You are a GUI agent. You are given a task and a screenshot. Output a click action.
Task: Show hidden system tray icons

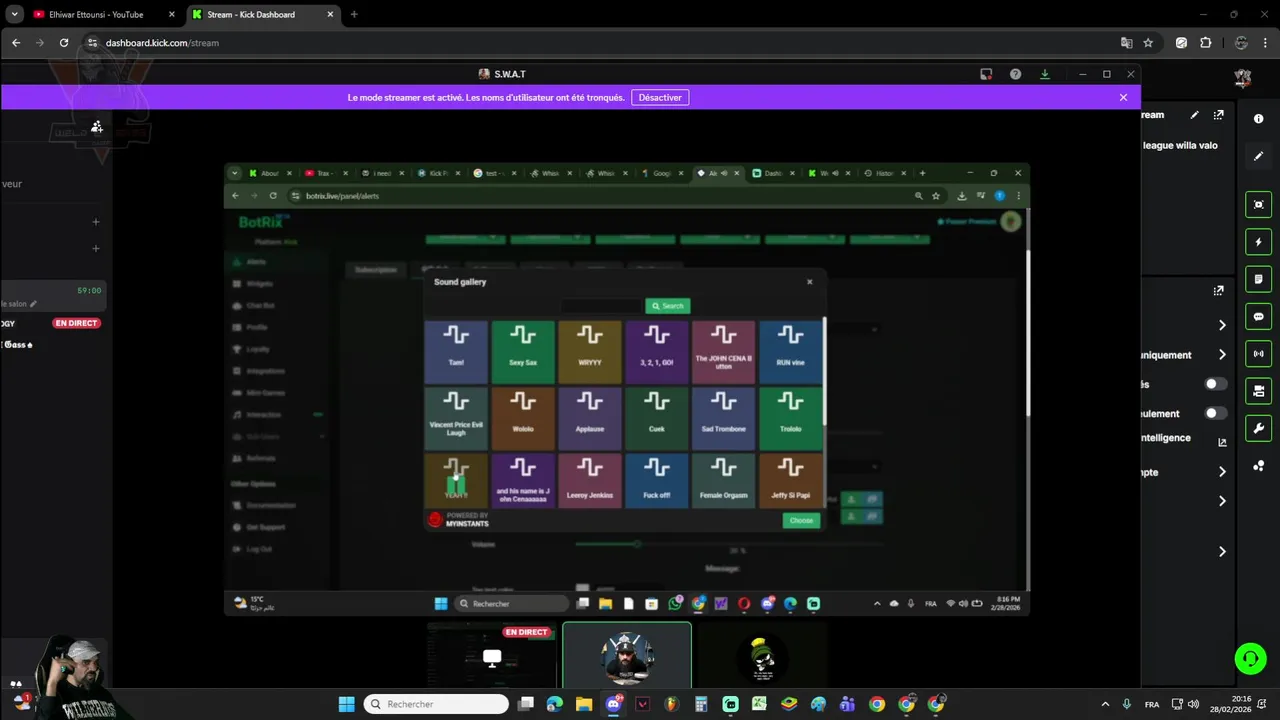[1105, 704]
